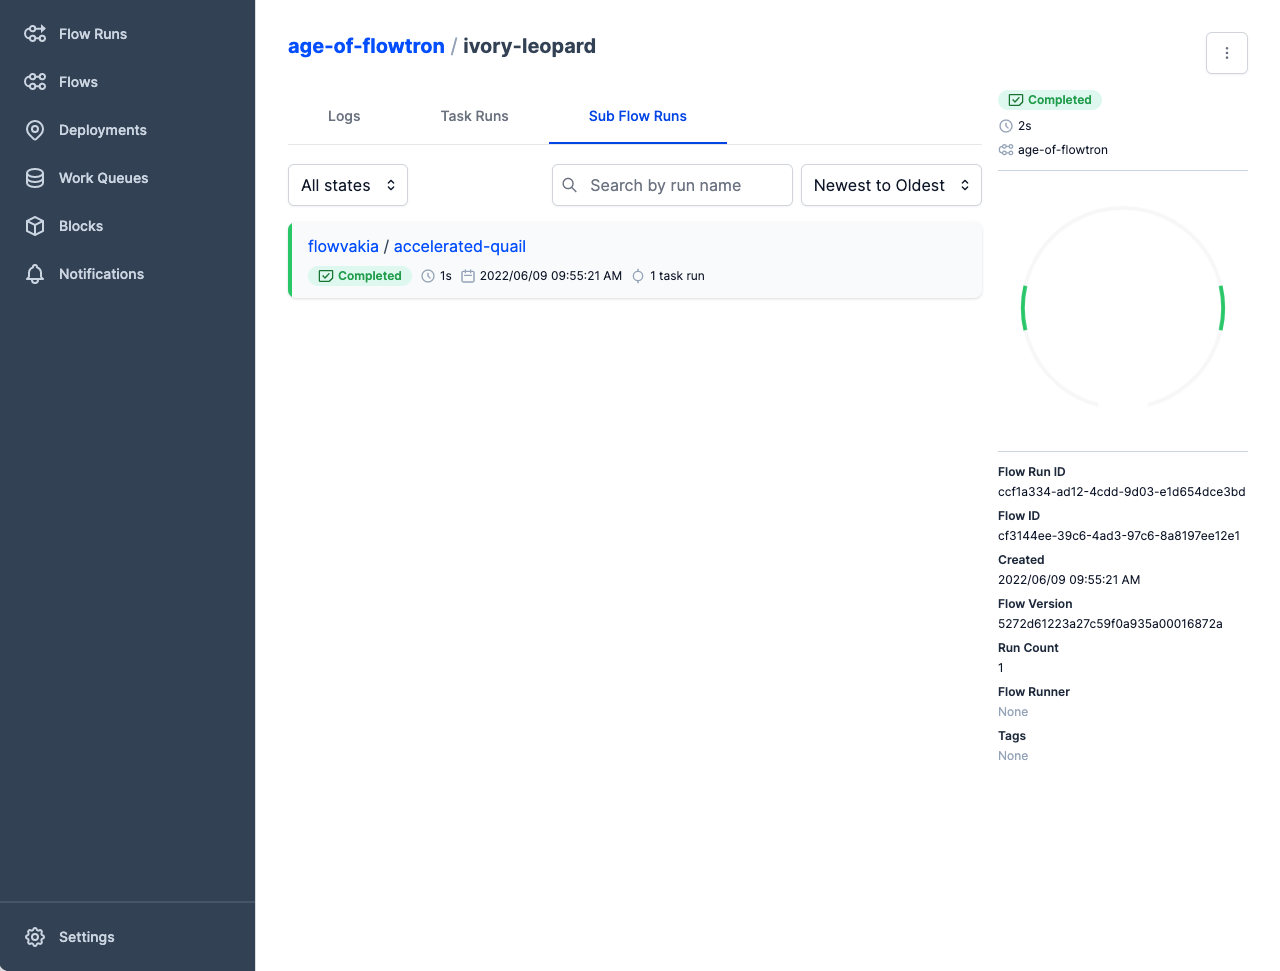The image size is (1280, 971).
Task: Click the None value under Flow Runner
Action: [x=1013, y=712]
